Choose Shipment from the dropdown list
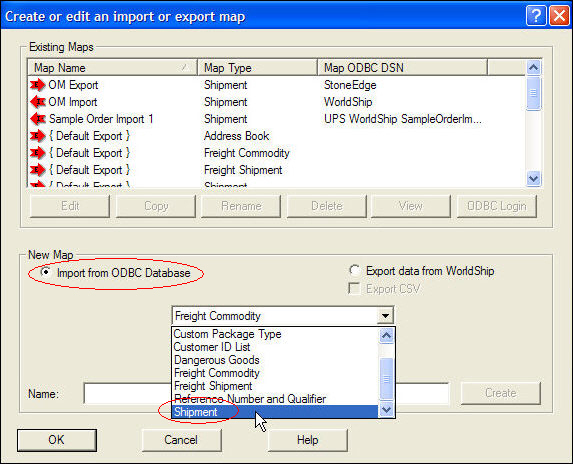The height and width of the screenshot is (464, 573). click(x=275, y=412)
